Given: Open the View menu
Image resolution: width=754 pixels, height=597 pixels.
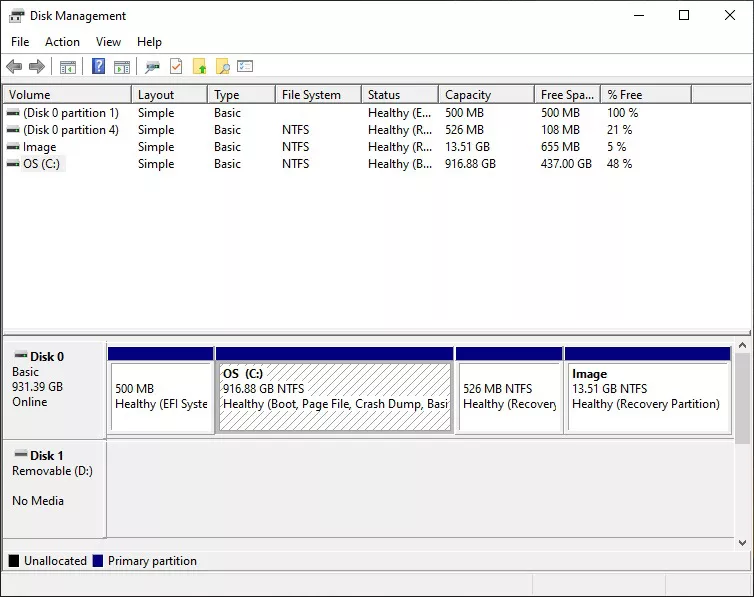Looking at the screenshot, I should (108, 42).
